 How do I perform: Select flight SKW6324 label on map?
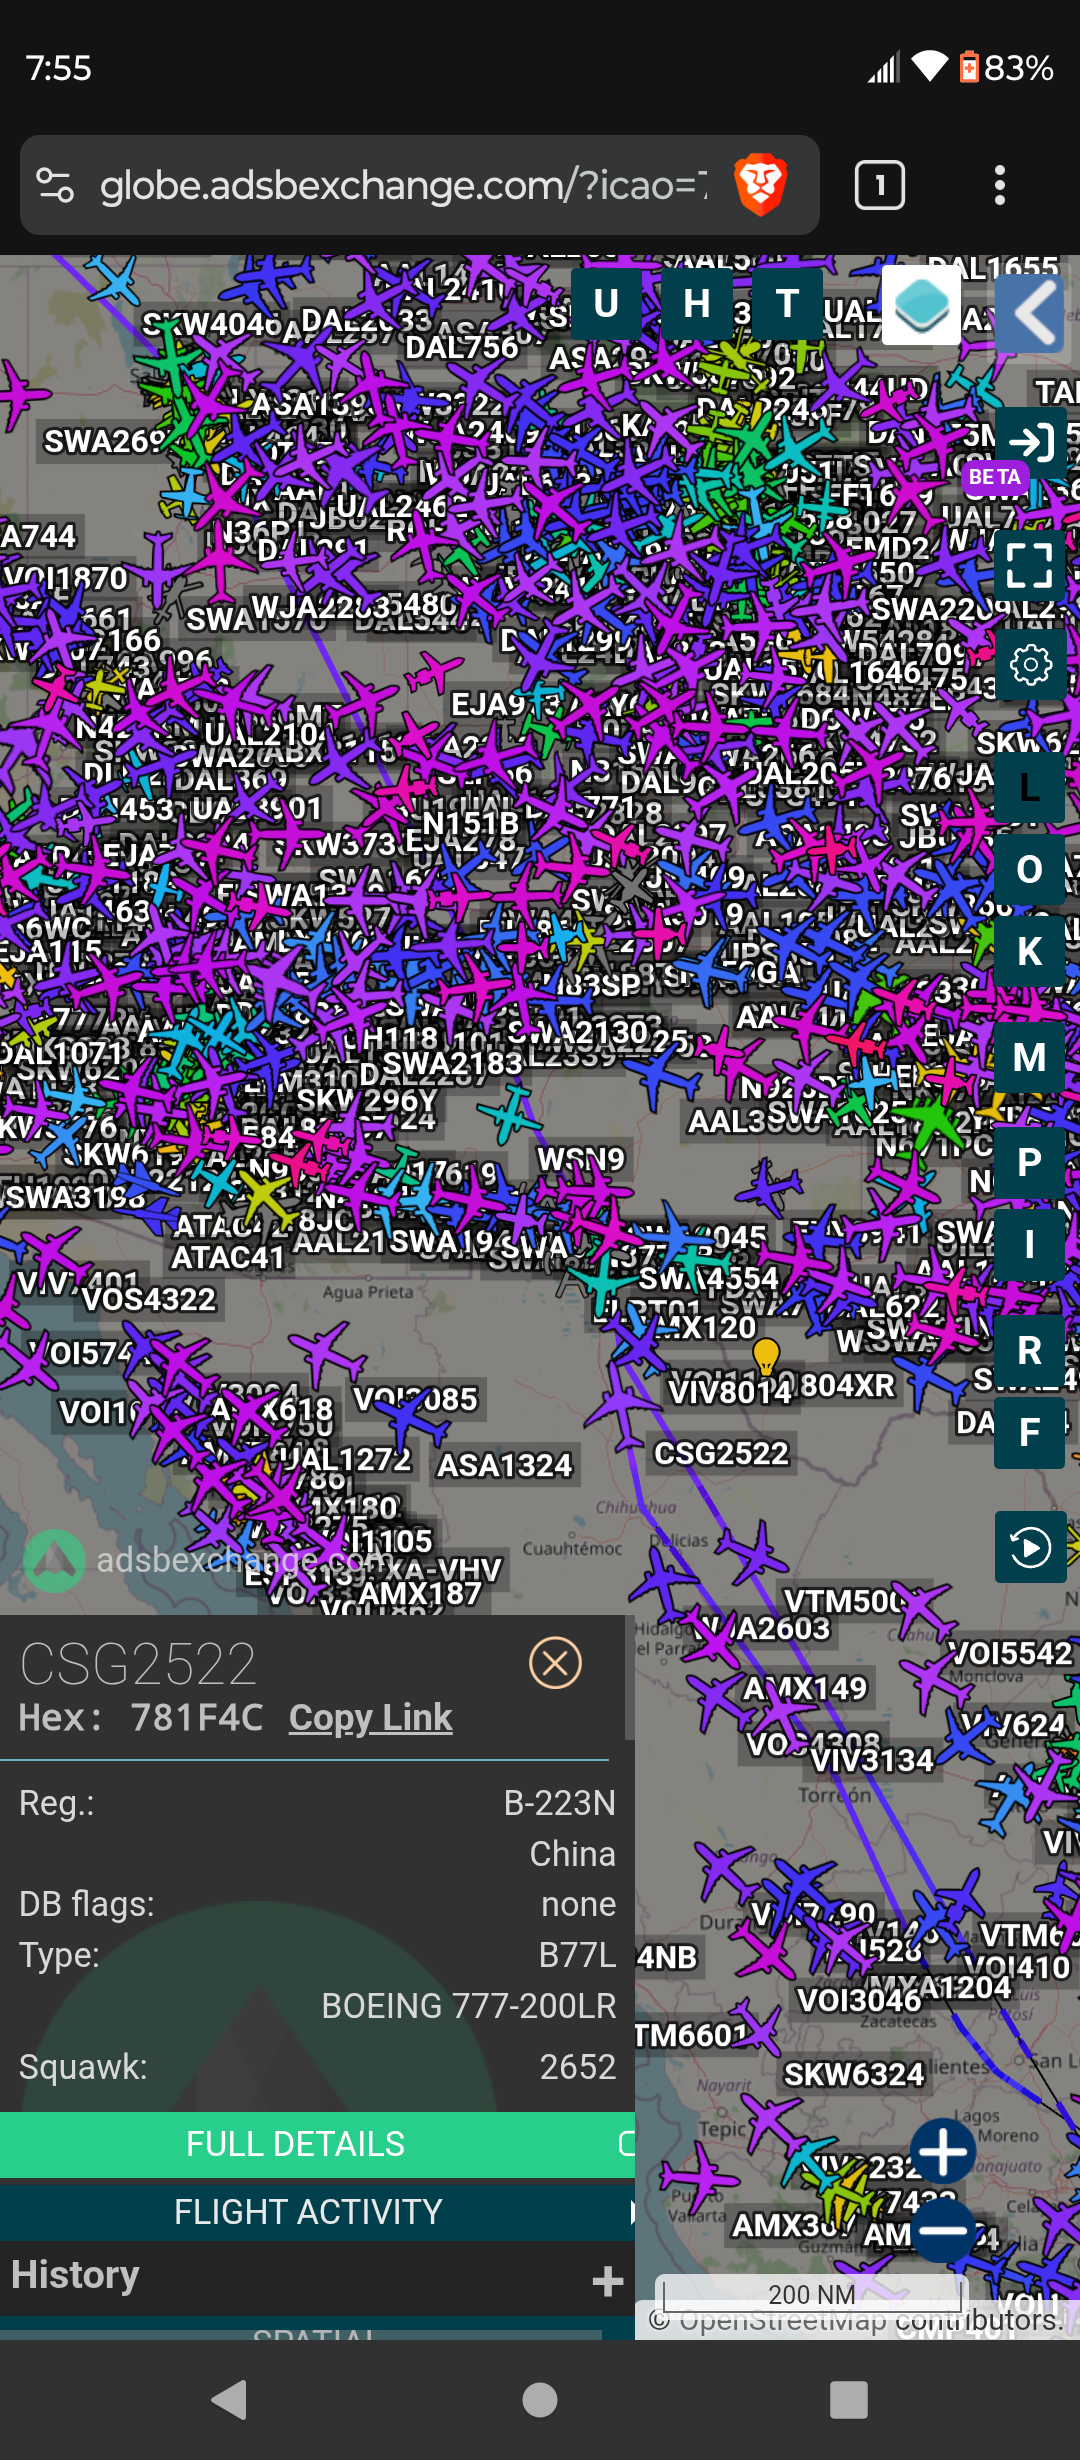coord(853,2074)
